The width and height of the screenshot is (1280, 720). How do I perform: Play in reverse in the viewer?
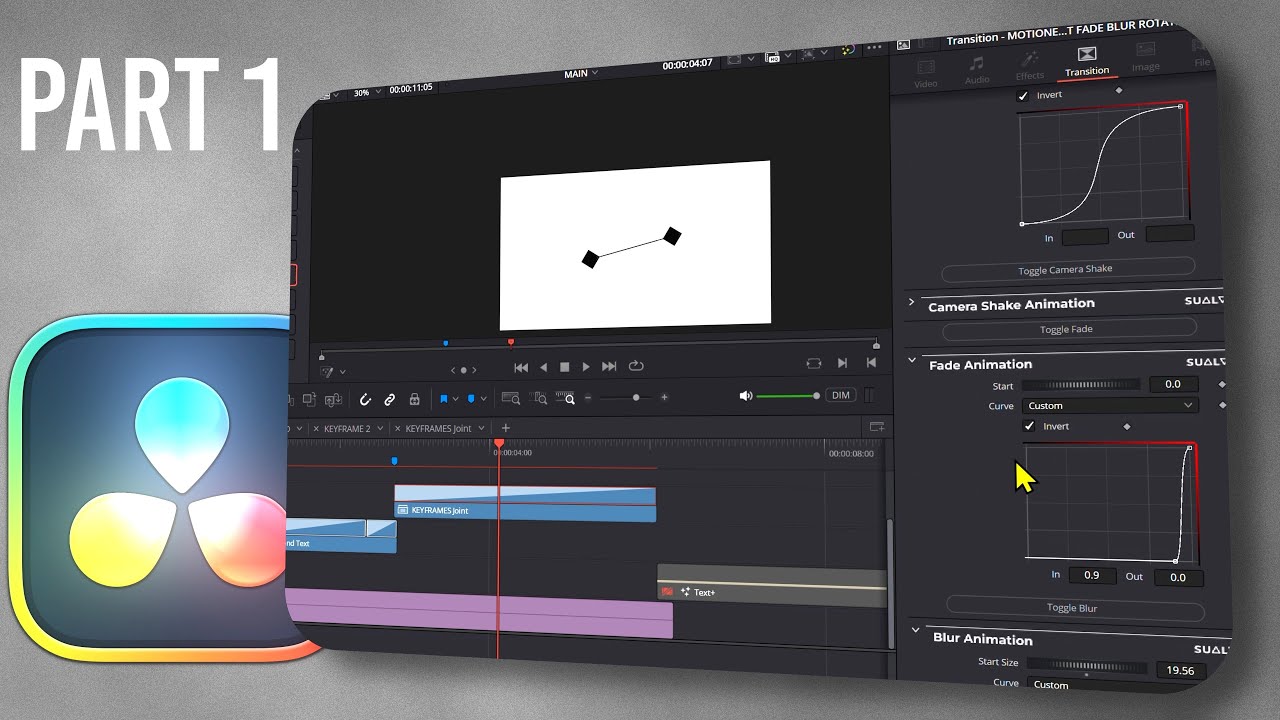pos(544,367)
